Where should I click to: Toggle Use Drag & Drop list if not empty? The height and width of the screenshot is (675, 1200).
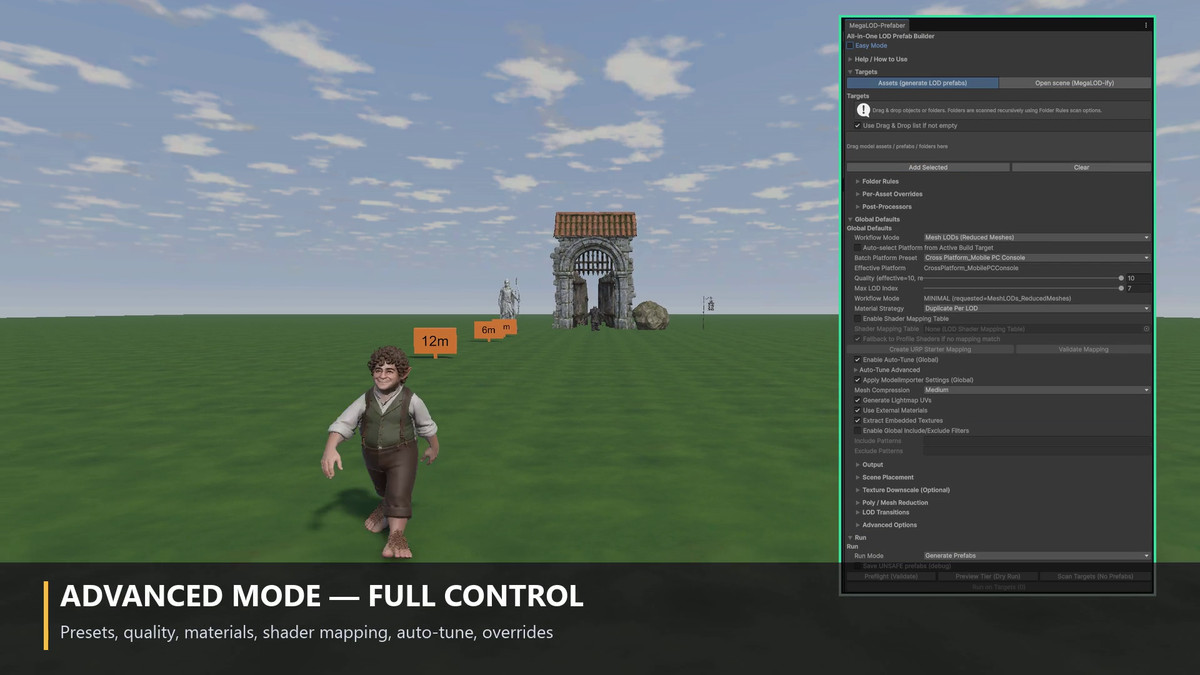point(858,126)
